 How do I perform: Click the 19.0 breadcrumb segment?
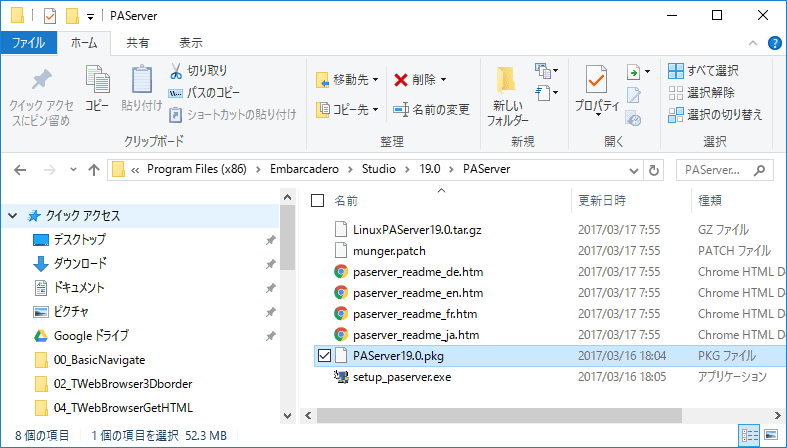[x=430, y=169]
